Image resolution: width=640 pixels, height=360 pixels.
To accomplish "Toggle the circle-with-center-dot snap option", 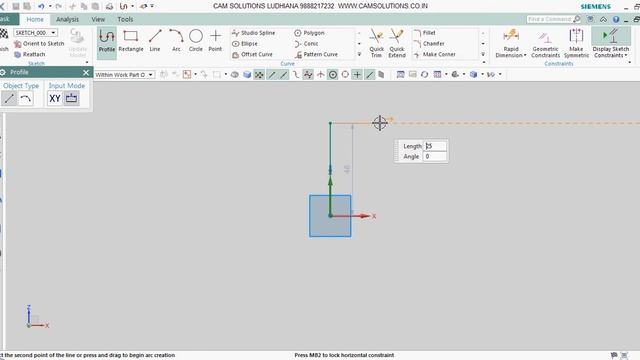I will click(333, 75).
